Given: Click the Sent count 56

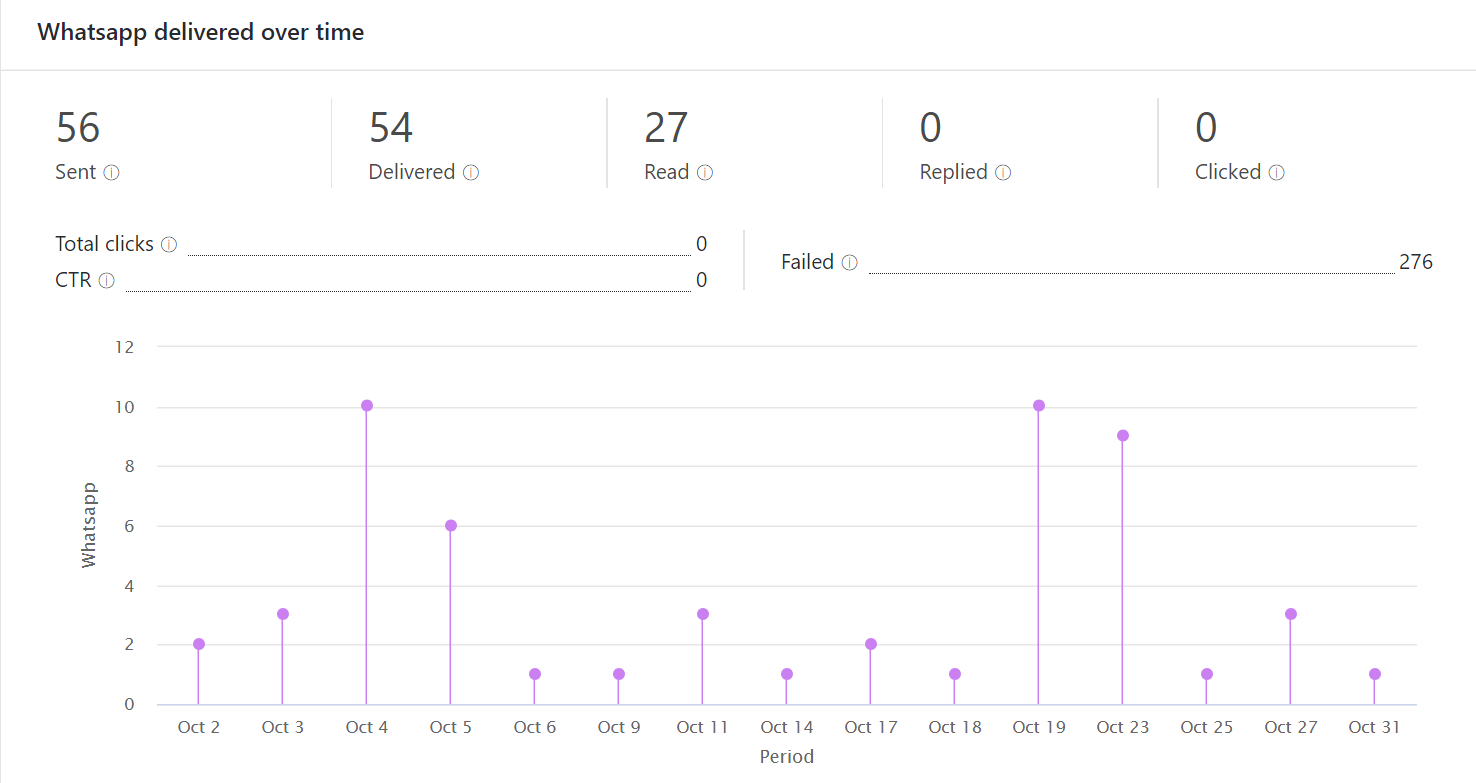Looking at the screenshot, I should pyautogui.click(x=78, y=128).
